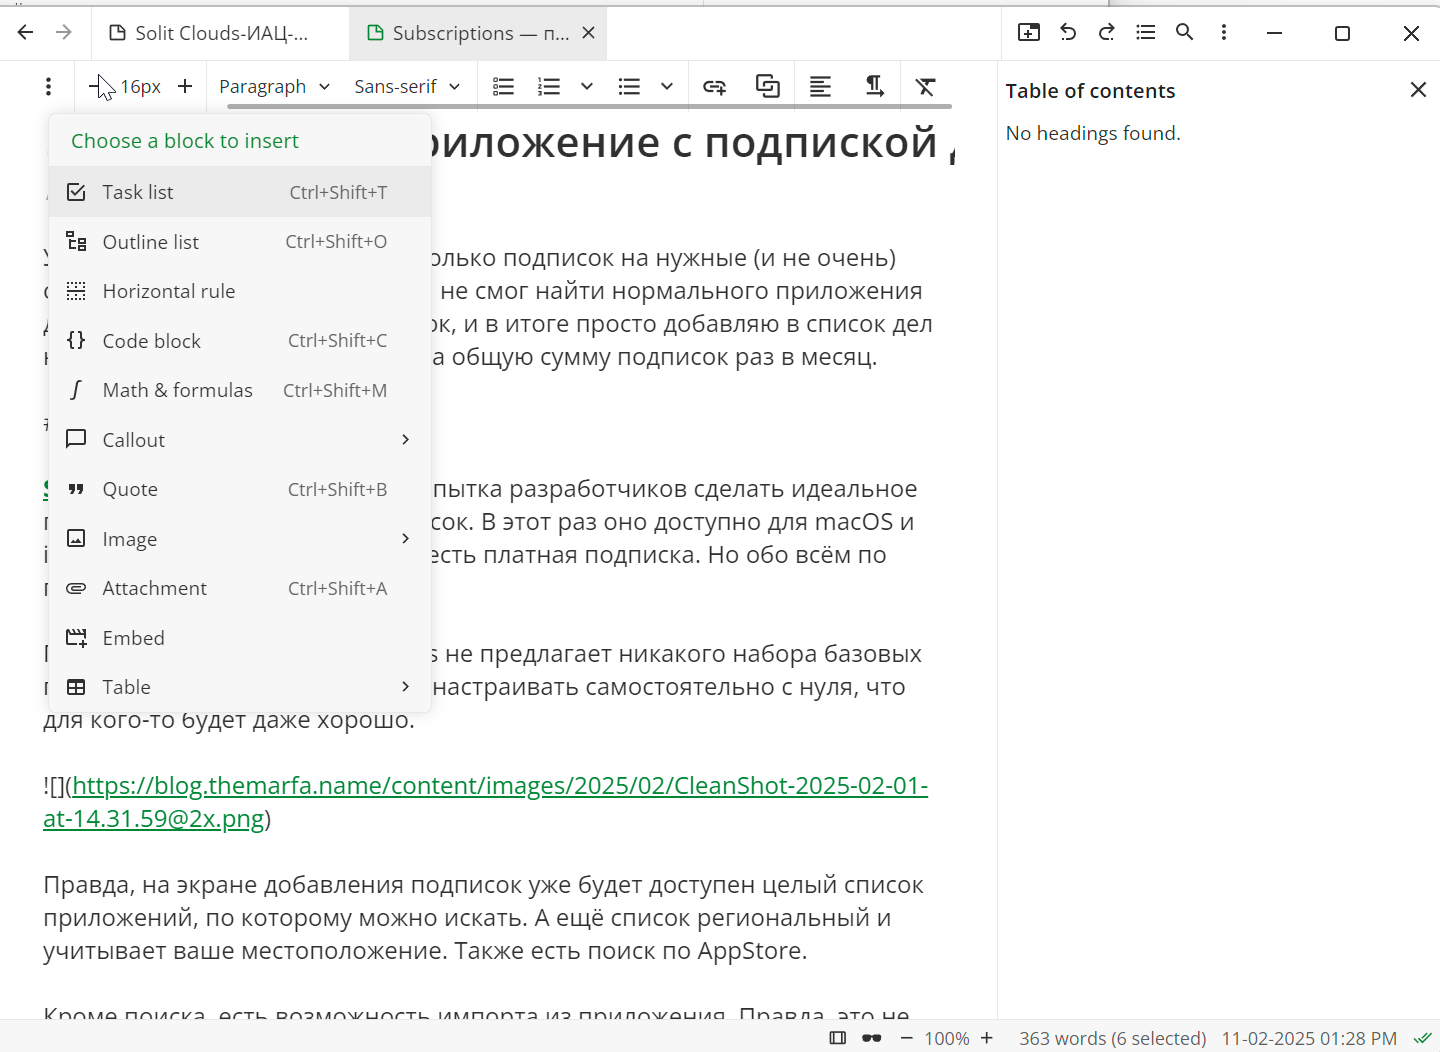Expand numbered list style options
Image resolution: width=1440 pixels, height=1052 pixels.
587,87
